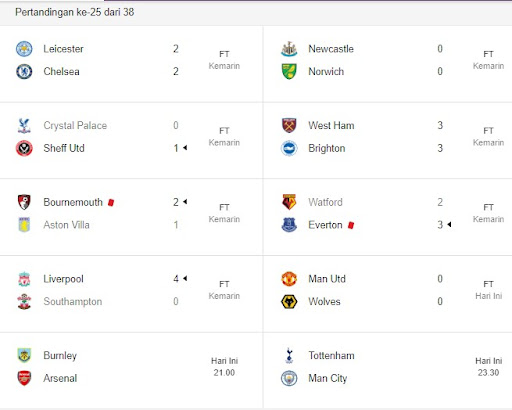Select the Watford club badge
Screen dimensions: 512x410
point(289,202)
